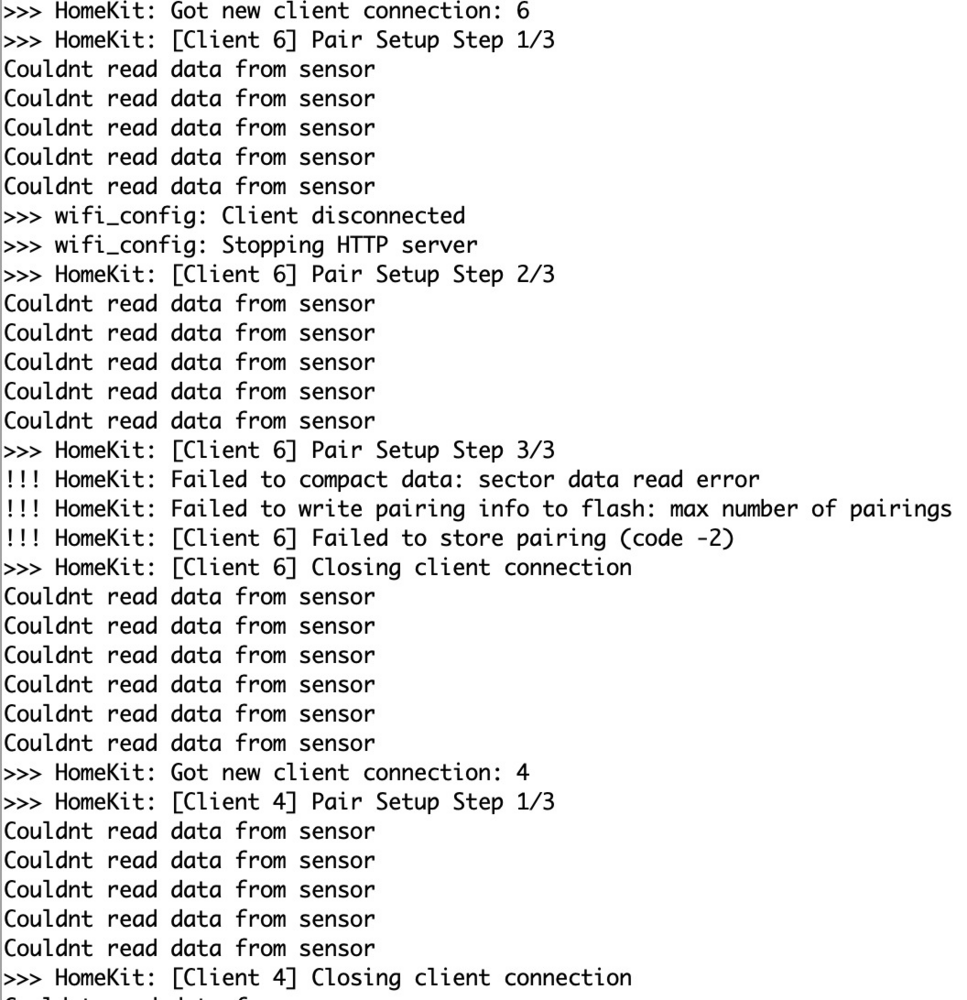The width and height of the screenshot is (967, 1000).
Task: Click the 'Failed to write pairing info' error
Action: [478, 510]
